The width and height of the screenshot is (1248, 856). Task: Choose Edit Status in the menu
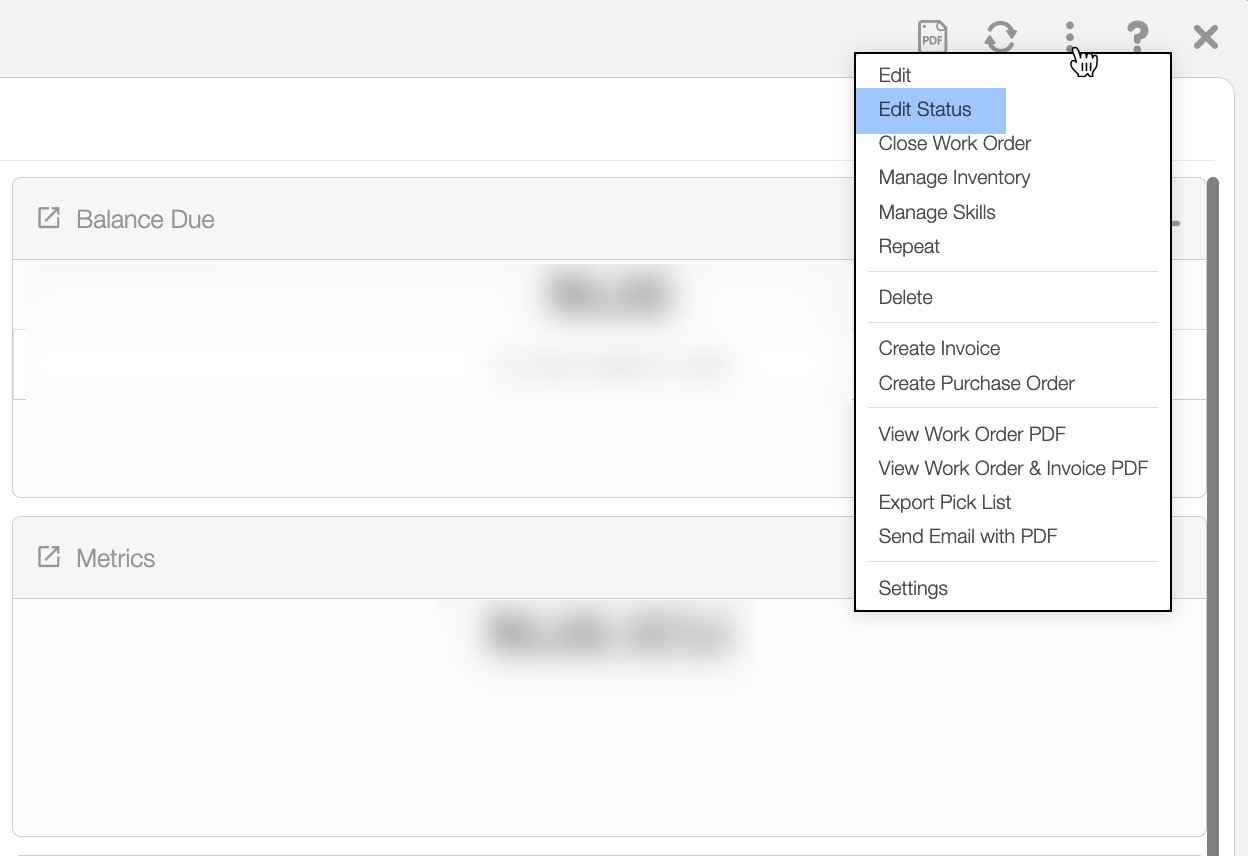click(x=924, y=109)
